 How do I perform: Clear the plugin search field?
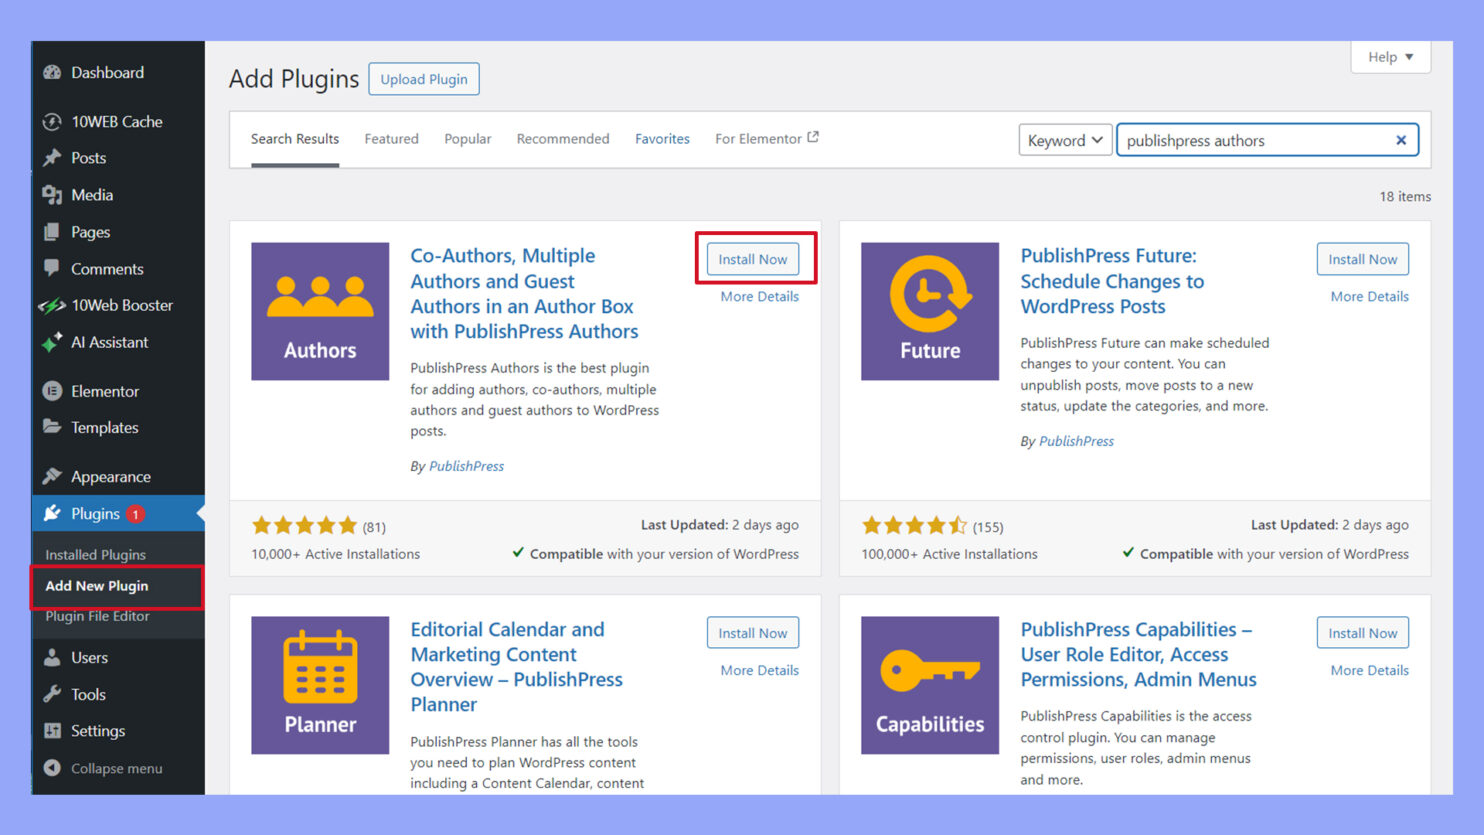[1400, 140]
